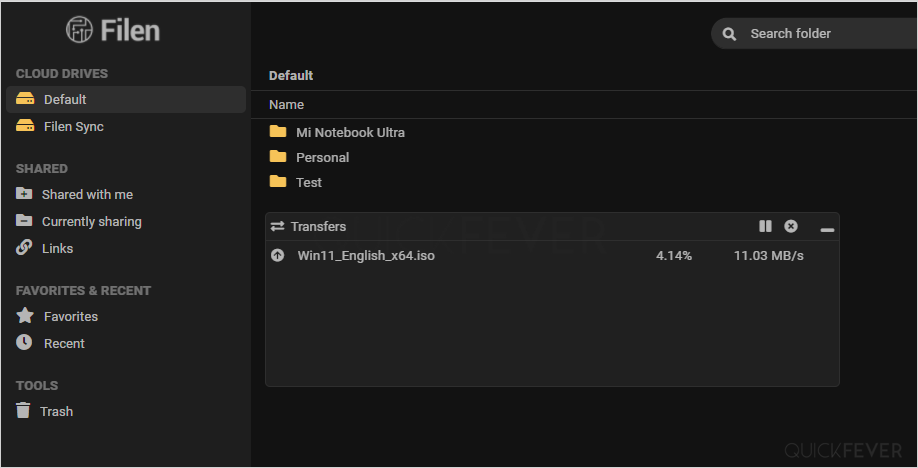
Task: Click the Trash can icon
Action: click(23, 410)
